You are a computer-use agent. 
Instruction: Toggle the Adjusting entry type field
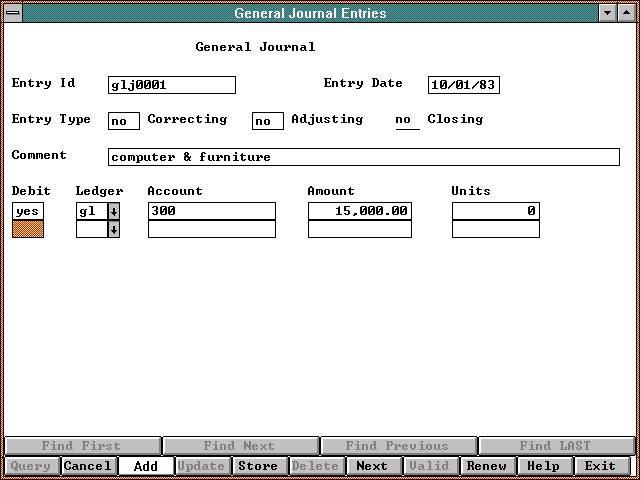267,121
